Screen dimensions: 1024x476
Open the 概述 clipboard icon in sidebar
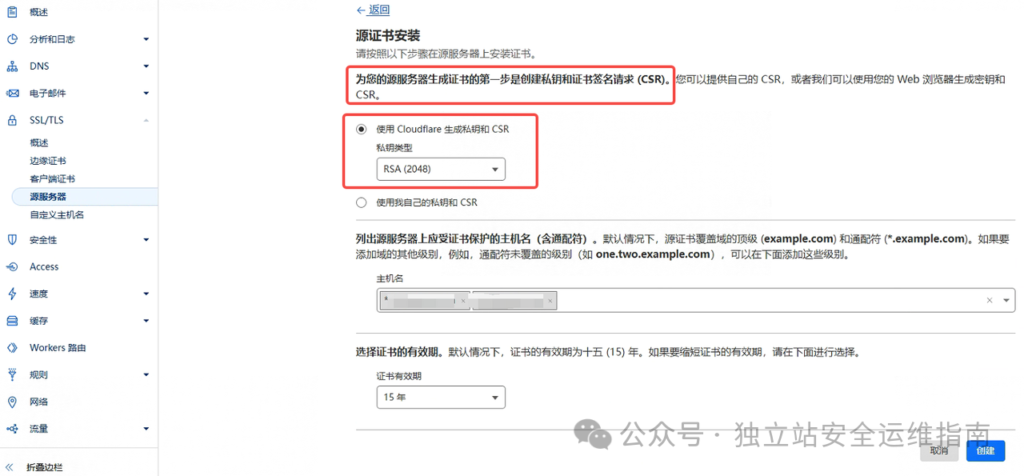12,12
